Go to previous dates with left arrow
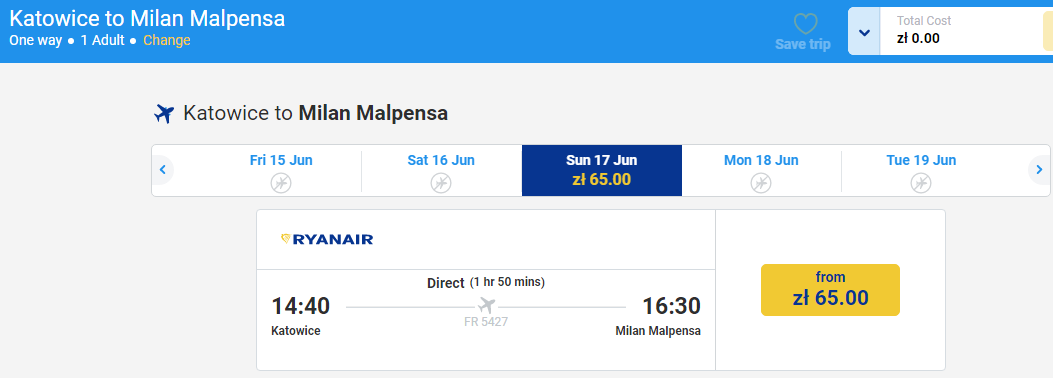The image size is (1053, 378). [x=163, y=170]
